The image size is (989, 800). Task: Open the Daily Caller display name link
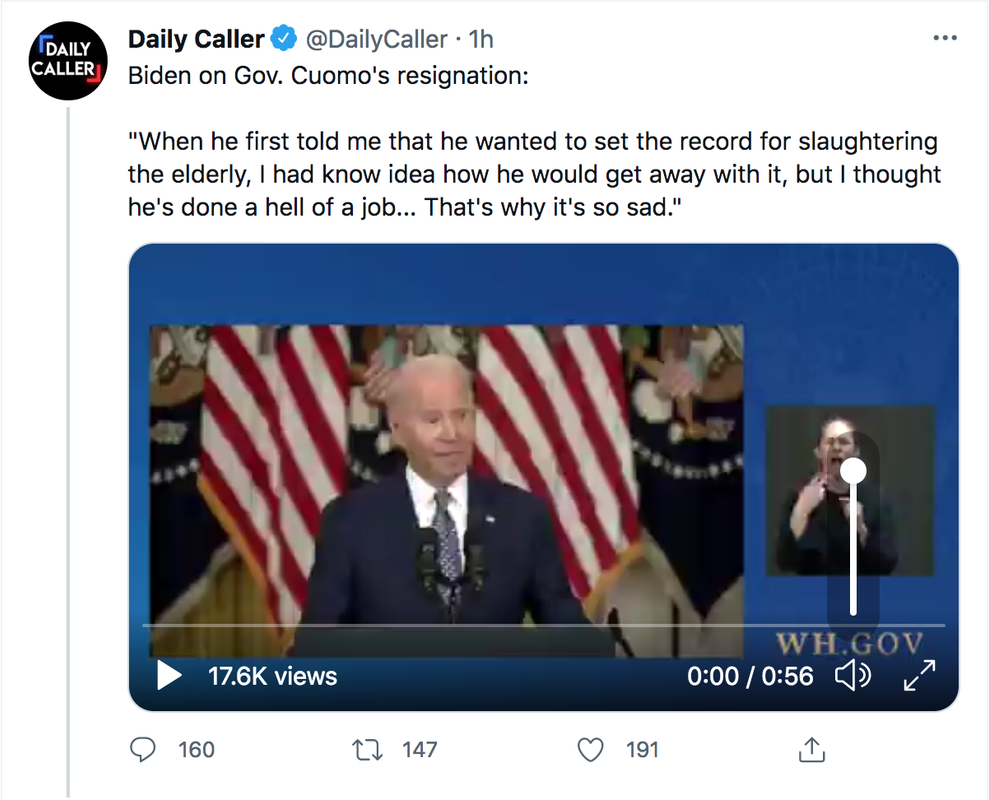click(x=196, y=39)
